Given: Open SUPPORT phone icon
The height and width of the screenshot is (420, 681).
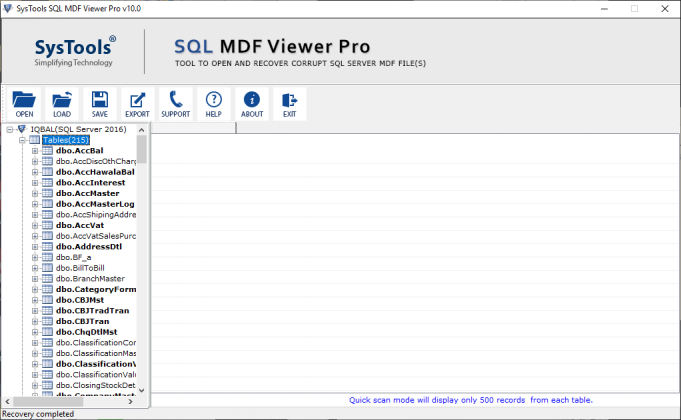Looking at the screenshot, I should (175, 104).
